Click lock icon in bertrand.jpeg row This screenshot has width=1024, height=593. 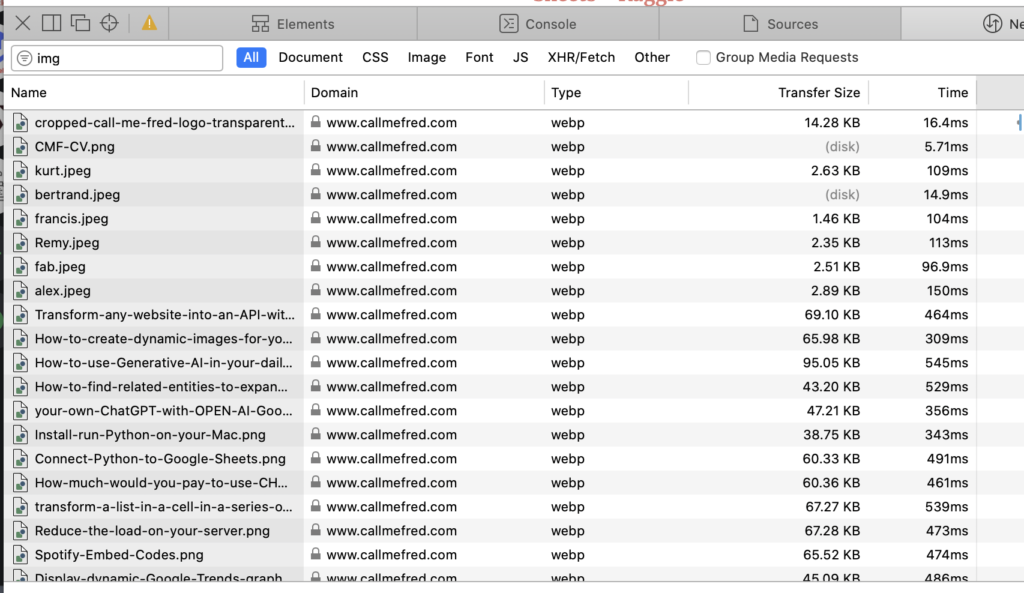(315, 194)
